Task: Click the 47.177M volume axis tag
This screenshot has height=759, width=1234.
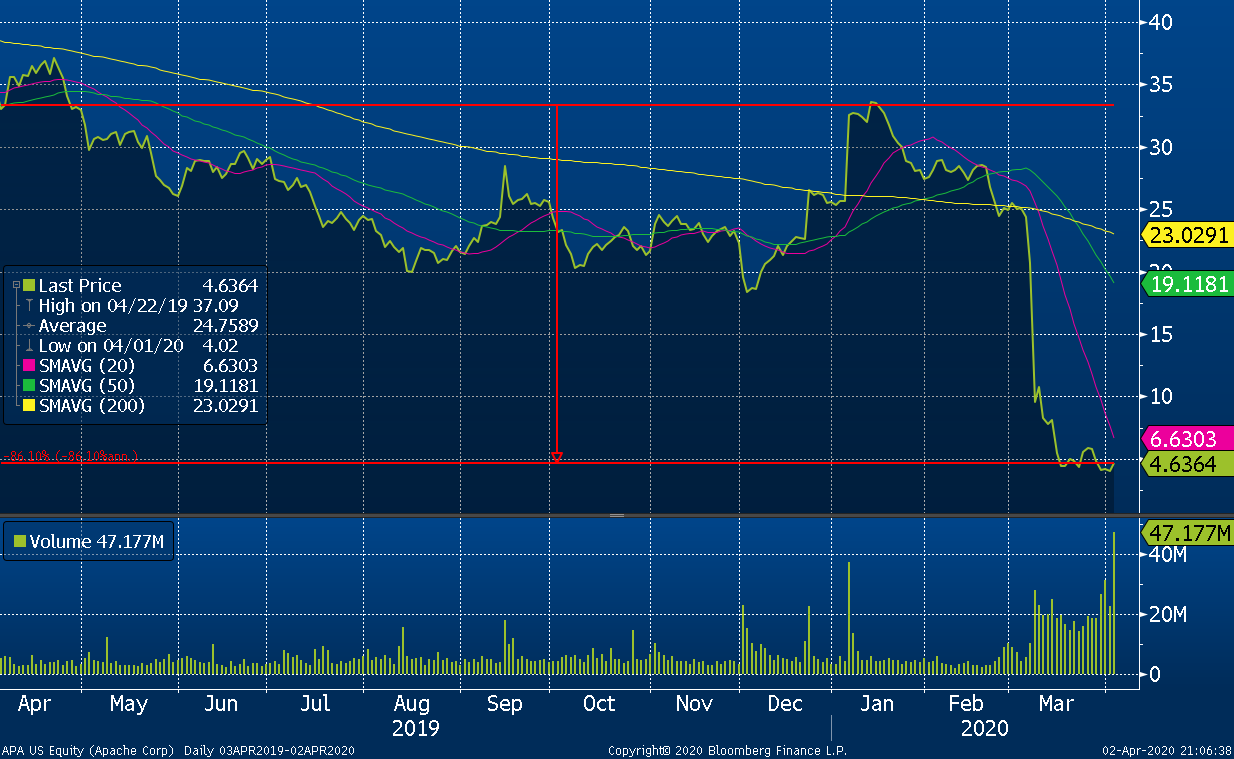Action: point(1189,535)
